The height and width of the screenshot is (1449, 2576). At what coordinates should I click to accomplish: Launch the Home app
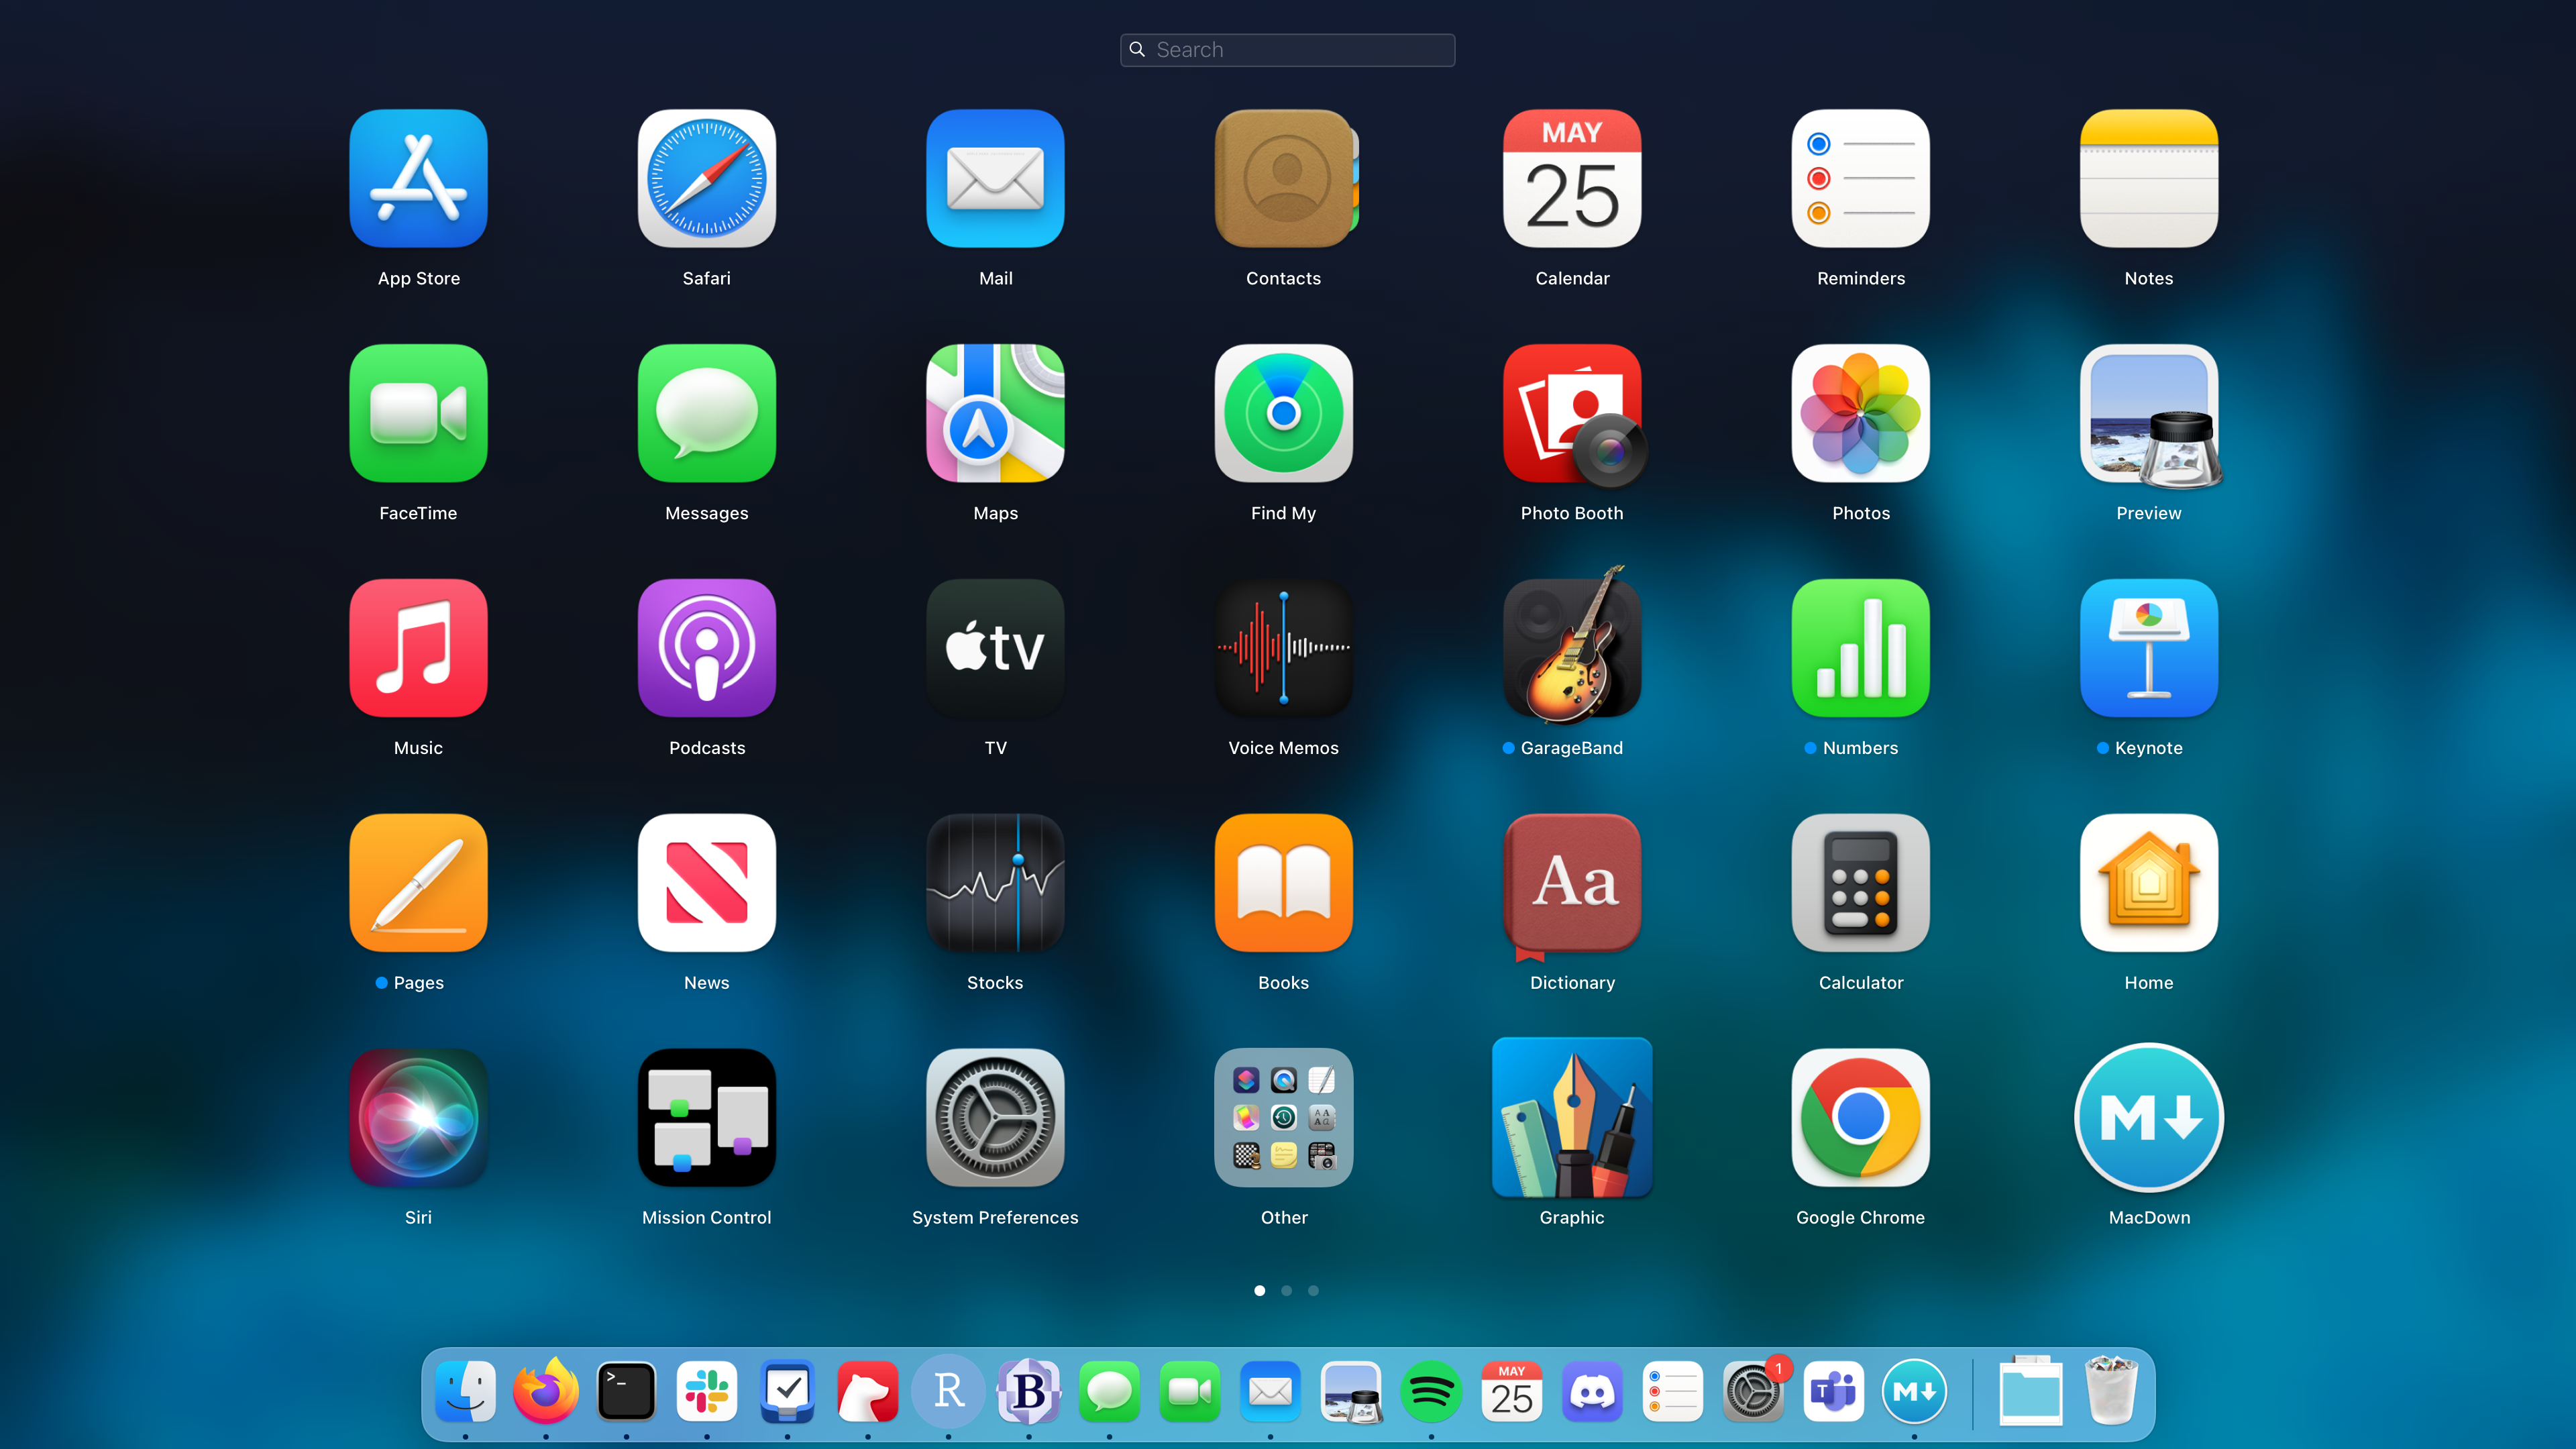(2149, 883)
